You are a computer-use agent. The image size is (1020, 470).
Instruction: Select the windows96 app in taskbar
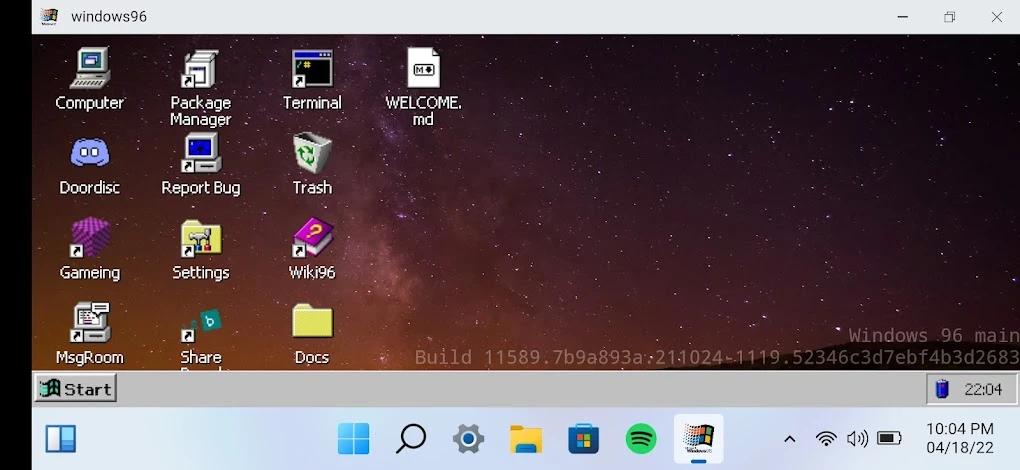coord(698,439)
